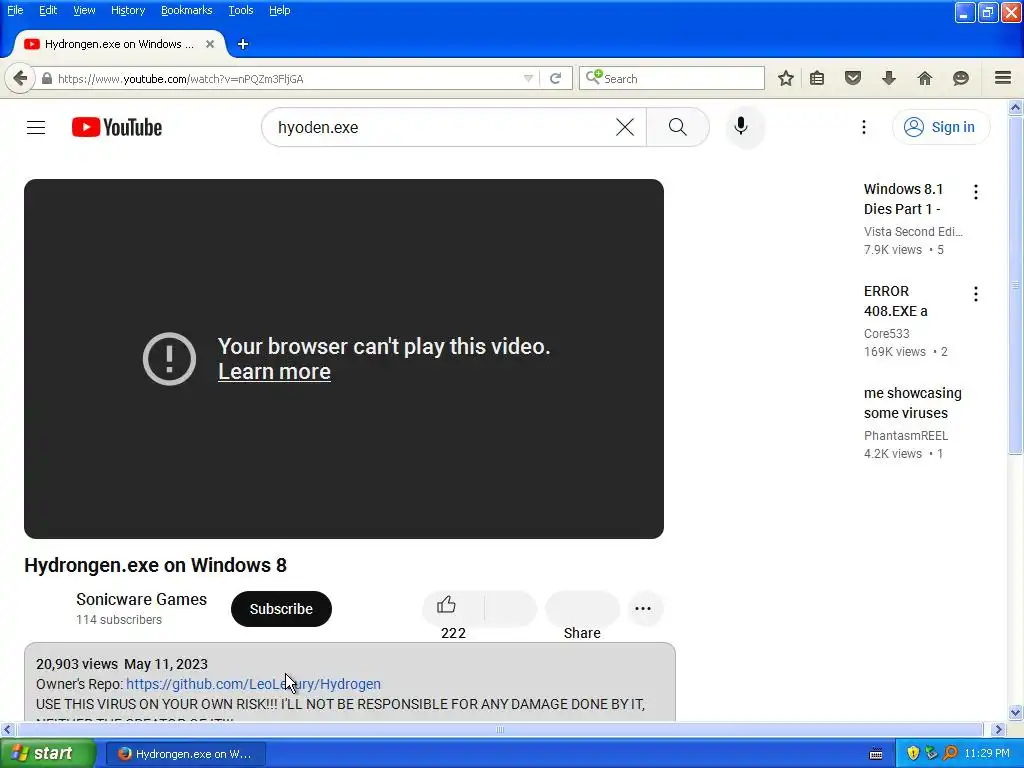Bookmark this page with star icon

786,78
